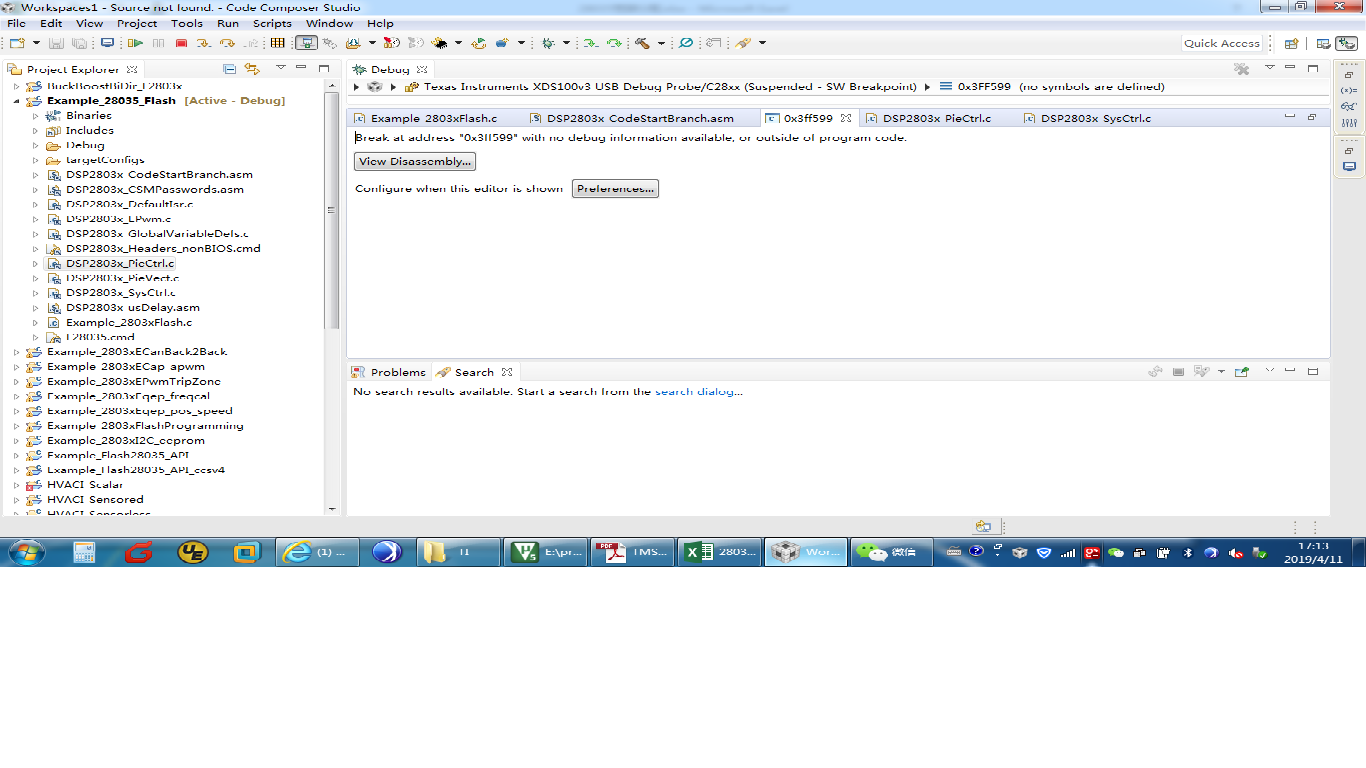The height and width of the screenshot is (768, 1366).
Task: Click the Pin Search view icon
Action: (x=1241, y=372)
